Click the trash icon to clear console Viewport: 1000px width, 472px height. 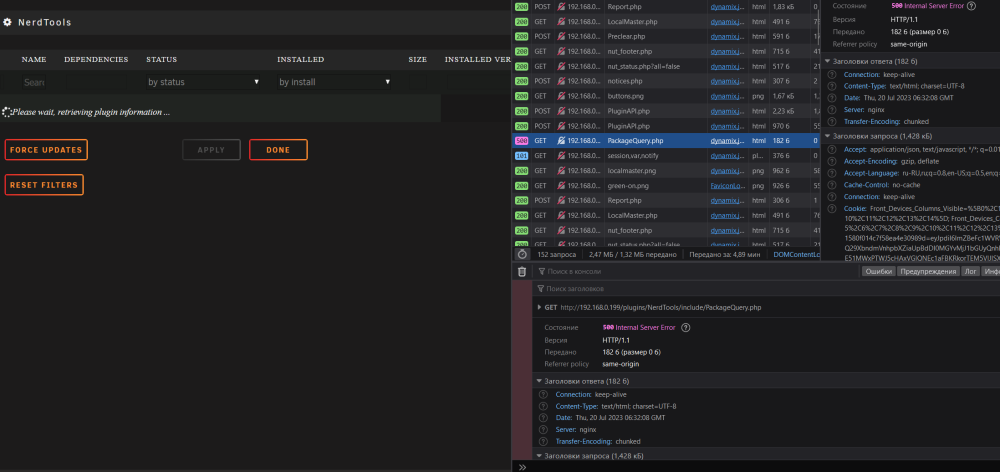click(522, 271)
